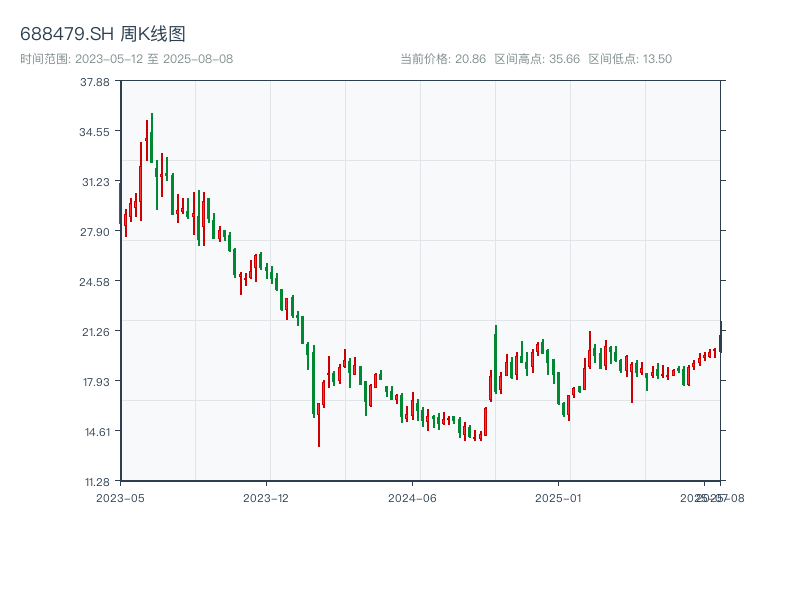Viewport: 800px width, 600px height.
Task: Click the 2023-12 x-axis date marker
Action: [266, 497]
